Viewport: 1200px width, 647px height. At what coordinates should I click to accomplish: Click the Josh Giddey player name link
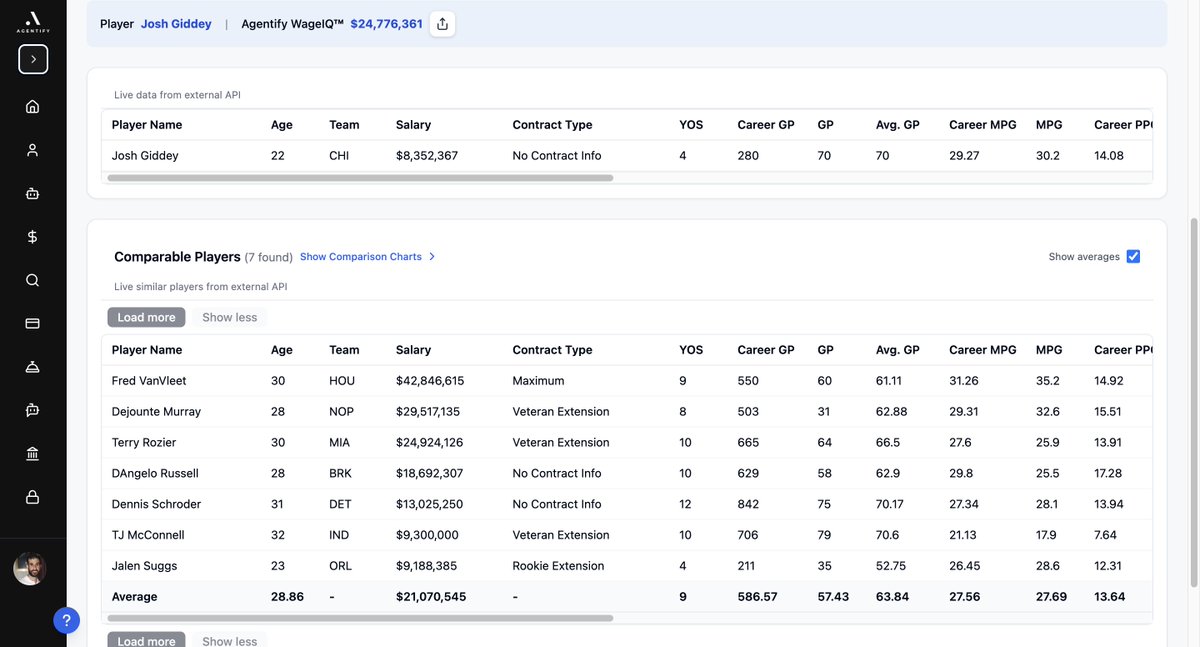tap(176, 22)
